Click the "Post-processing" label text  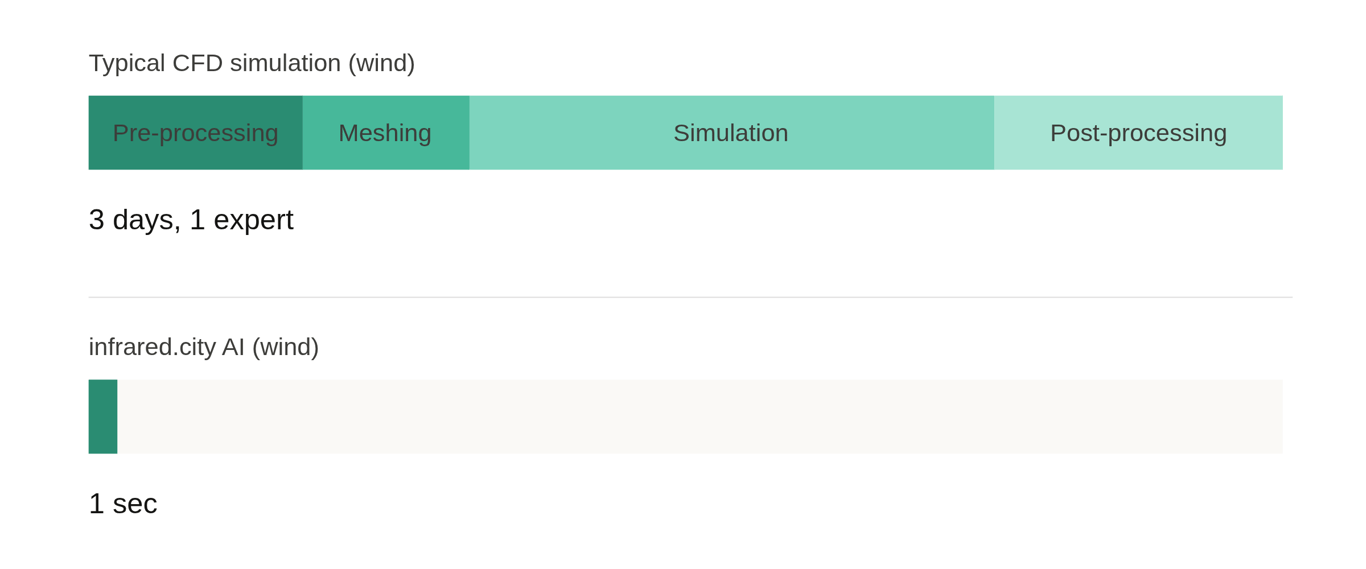pos(1138,133)
